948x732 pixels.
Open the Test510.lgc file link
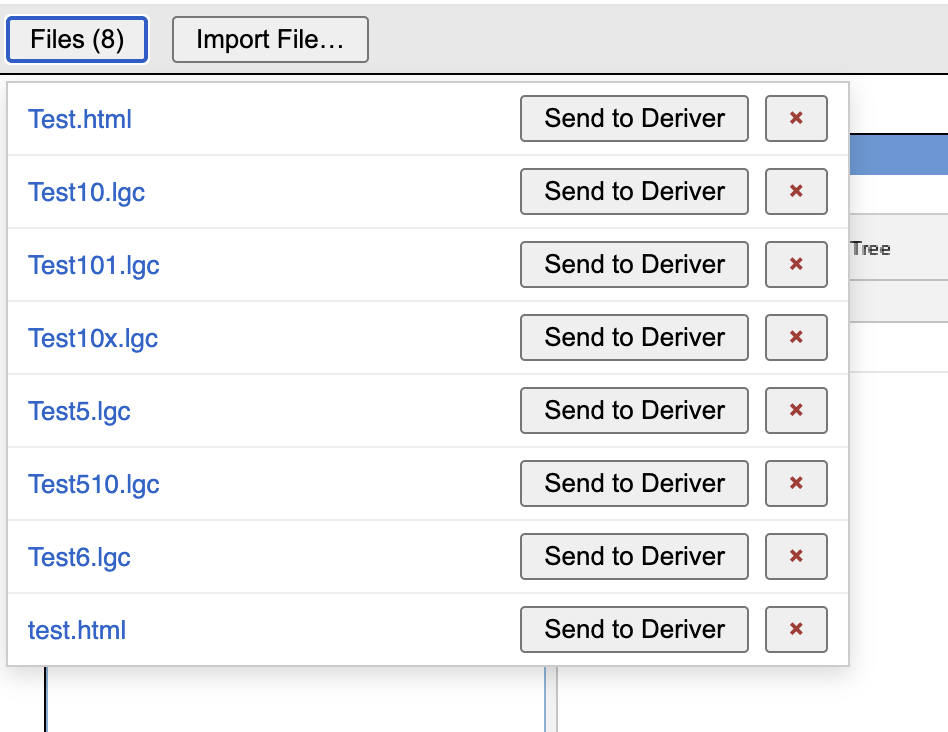94,484
